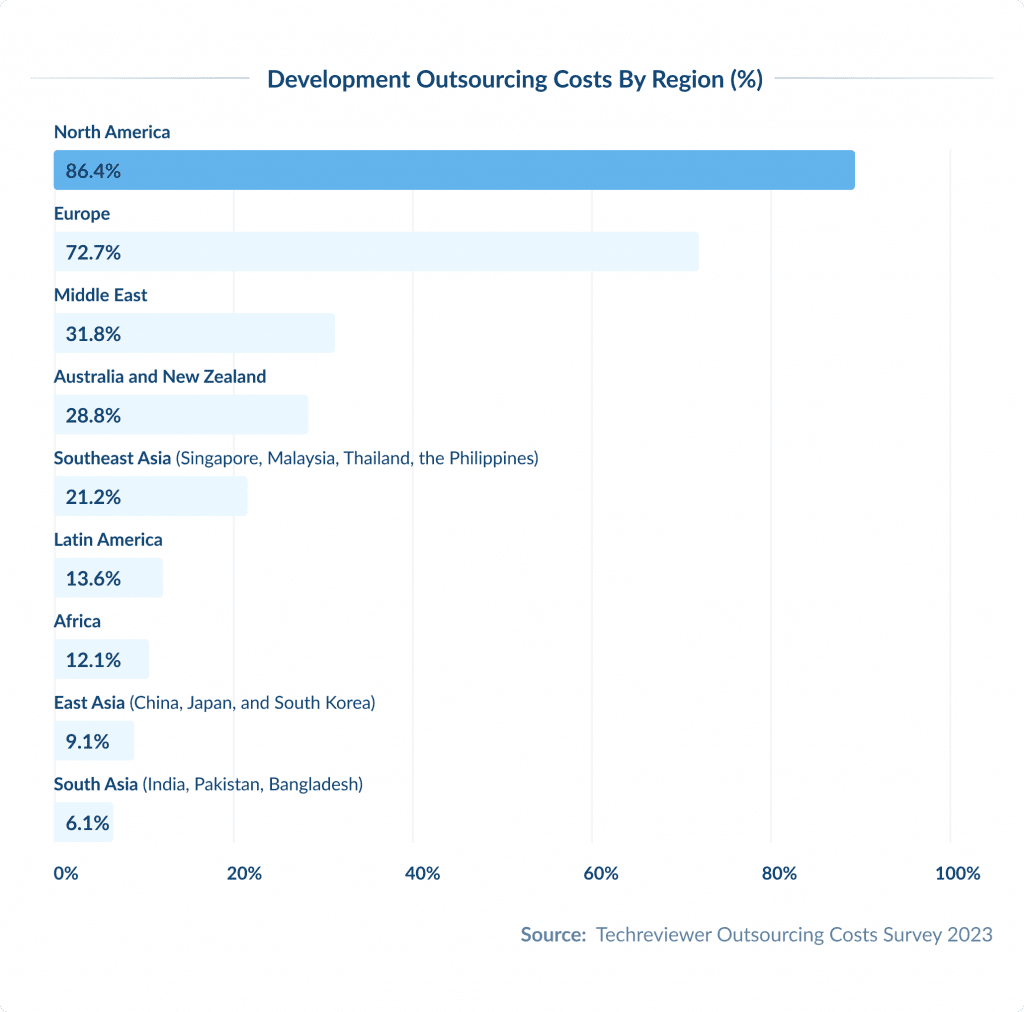1024x1012 pixels.
Task: Select the Australia and New Zealand bar
Action: pos(180,414)
